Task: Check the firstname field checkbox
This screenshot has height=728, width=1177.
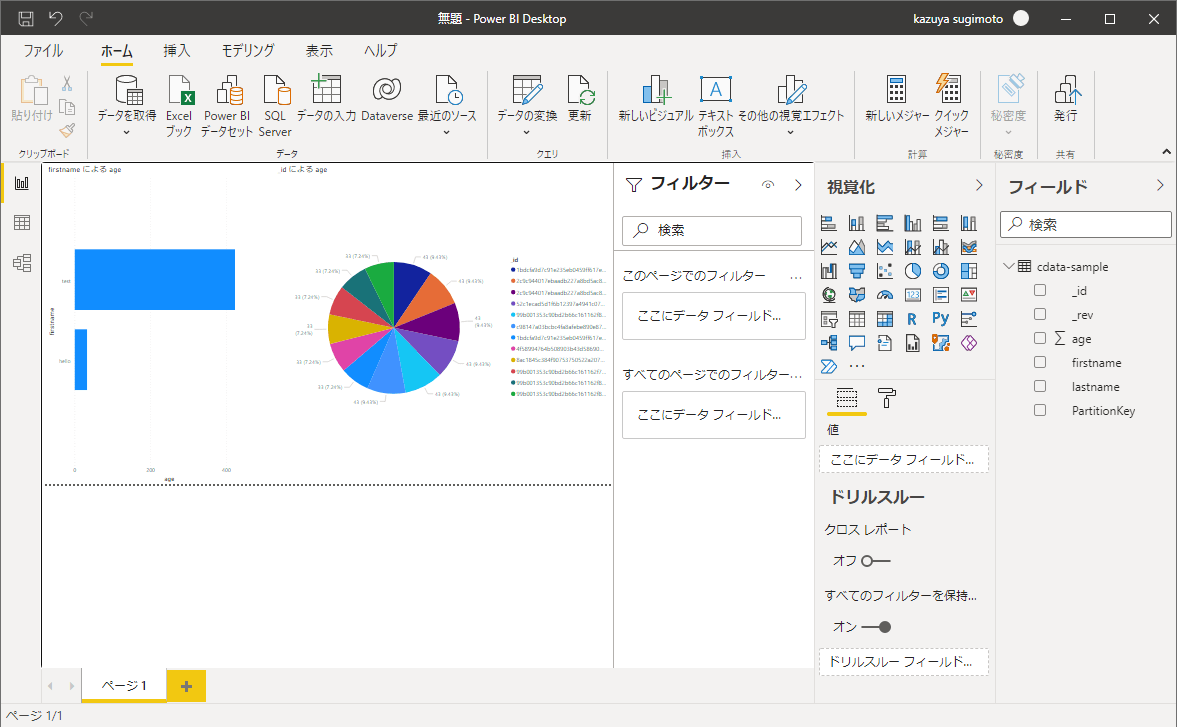Action: pos(1040,363)
